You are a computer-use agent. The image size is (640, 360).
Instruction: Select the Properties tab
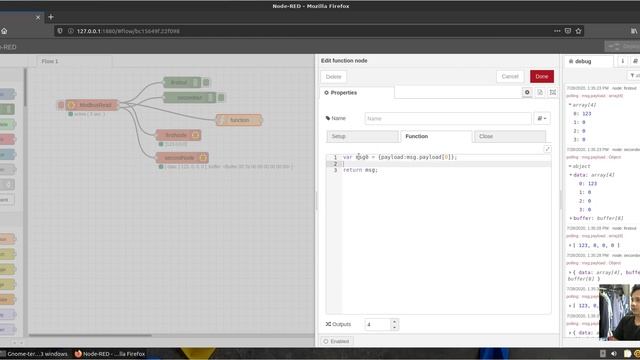click(356, 93)
